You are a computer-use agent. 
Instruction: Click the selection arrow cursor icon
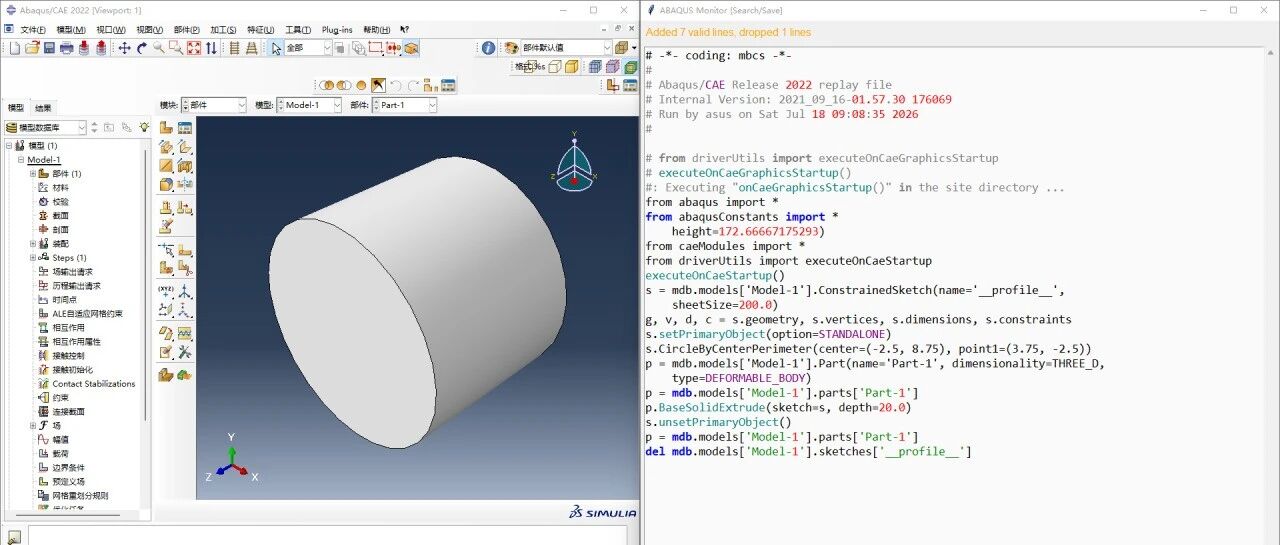(276, 48)
